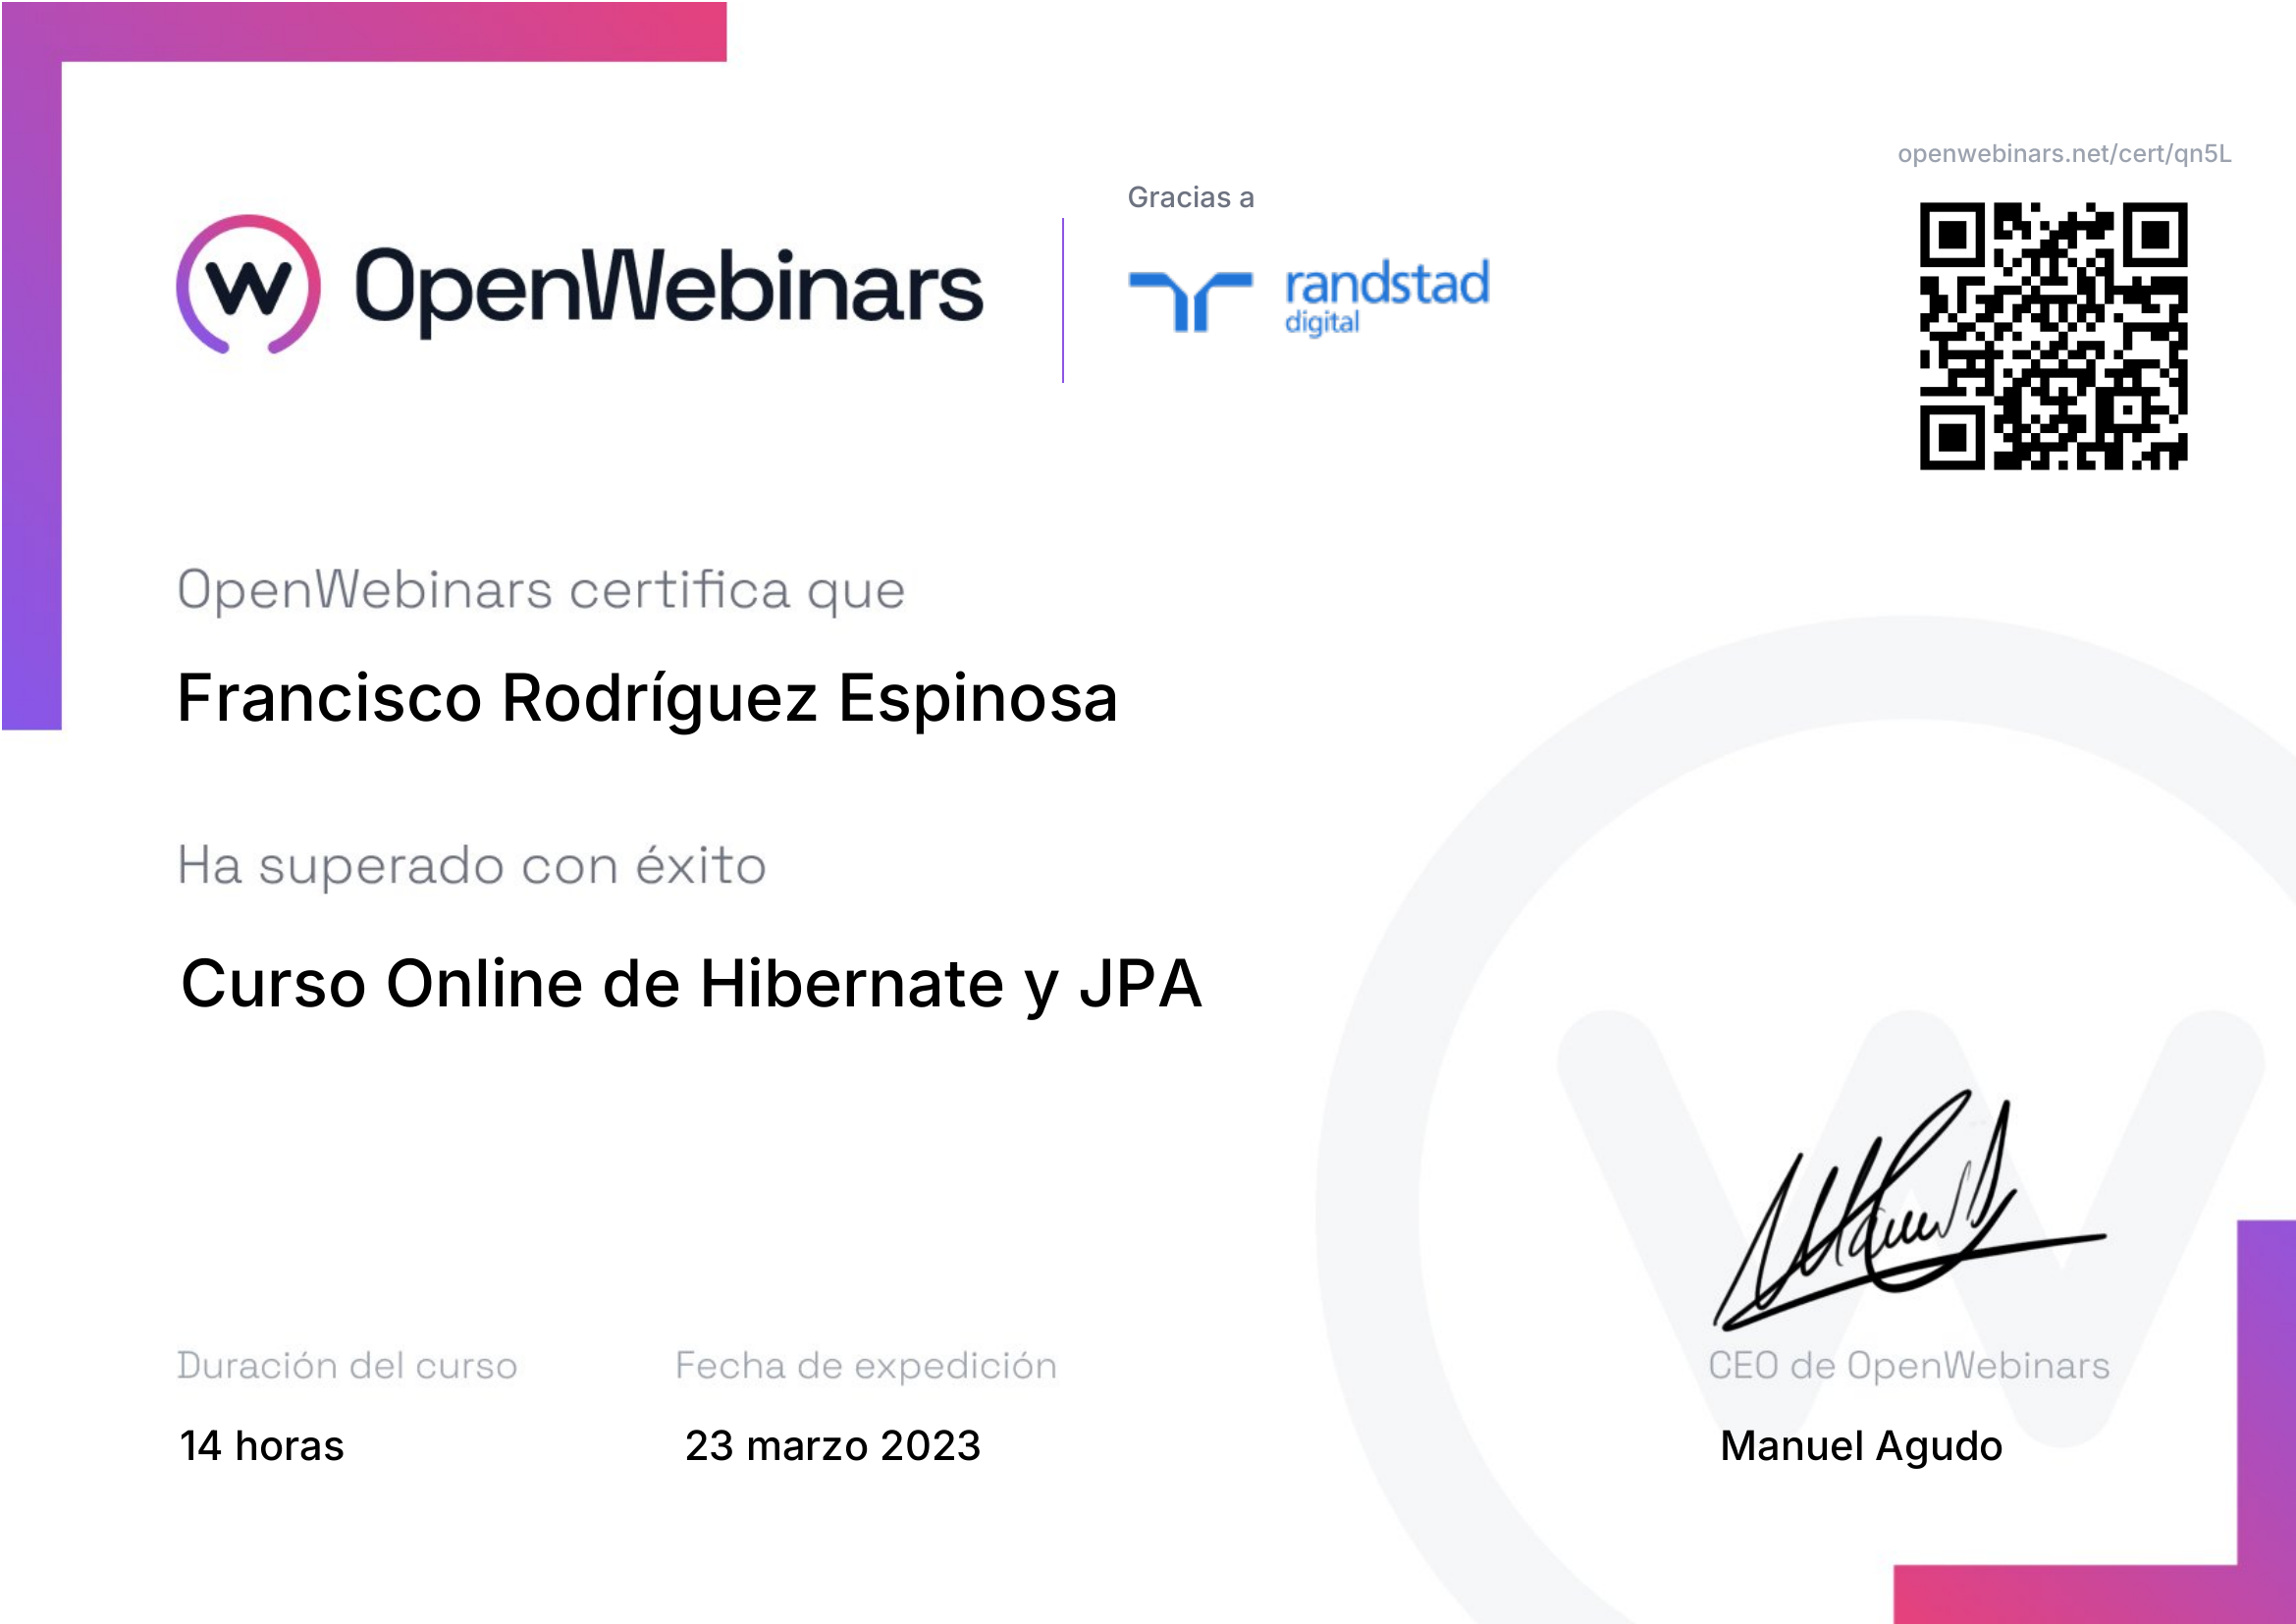2296x1624 pixels.
Task: Click 'Ha superado con éxito' text
Action: coord(472,865)
